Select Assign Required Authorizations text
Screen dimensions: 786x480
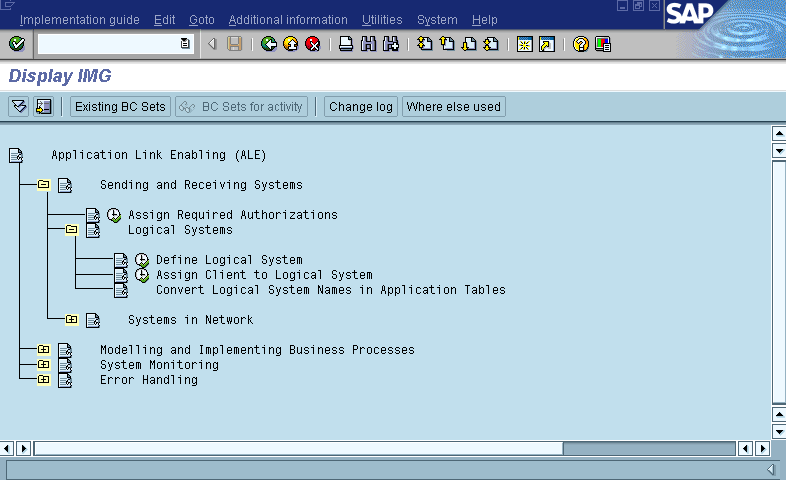pyautogui.click(x=233, y=214)
